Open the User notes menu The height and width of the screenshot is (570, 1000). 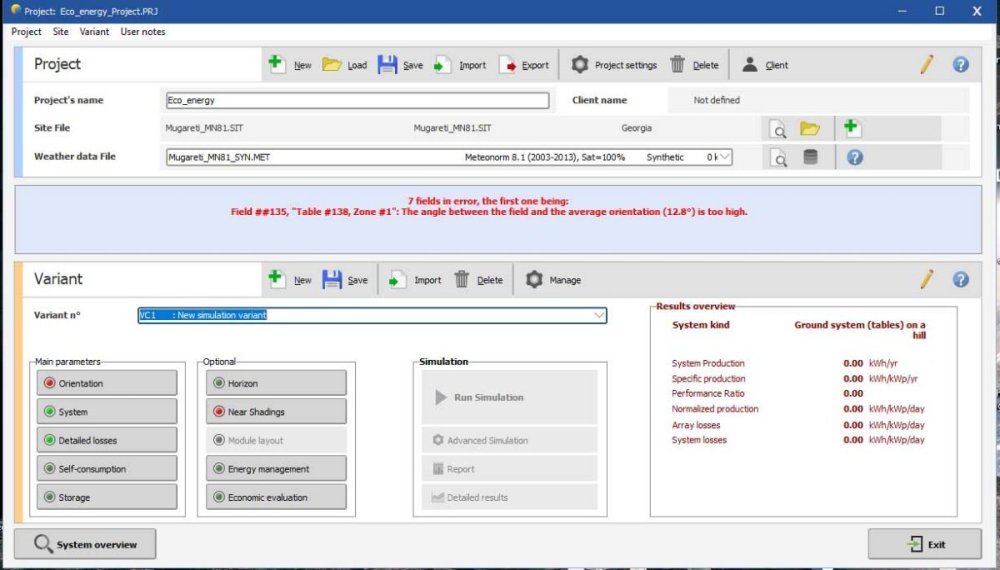point(143,32)
